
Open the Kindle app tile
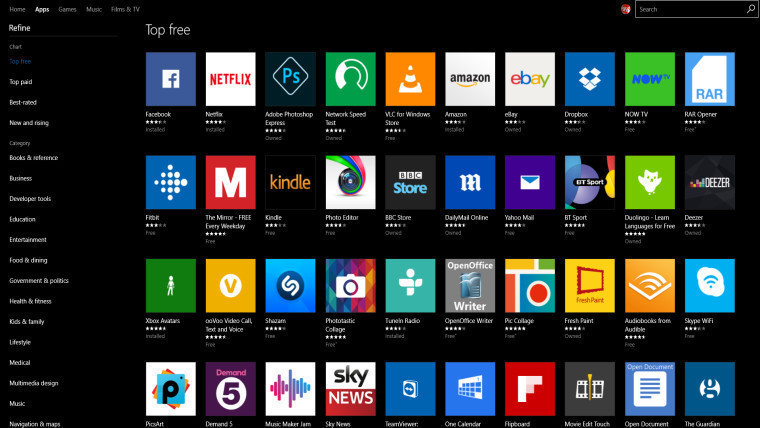click(x=290, y=182)
